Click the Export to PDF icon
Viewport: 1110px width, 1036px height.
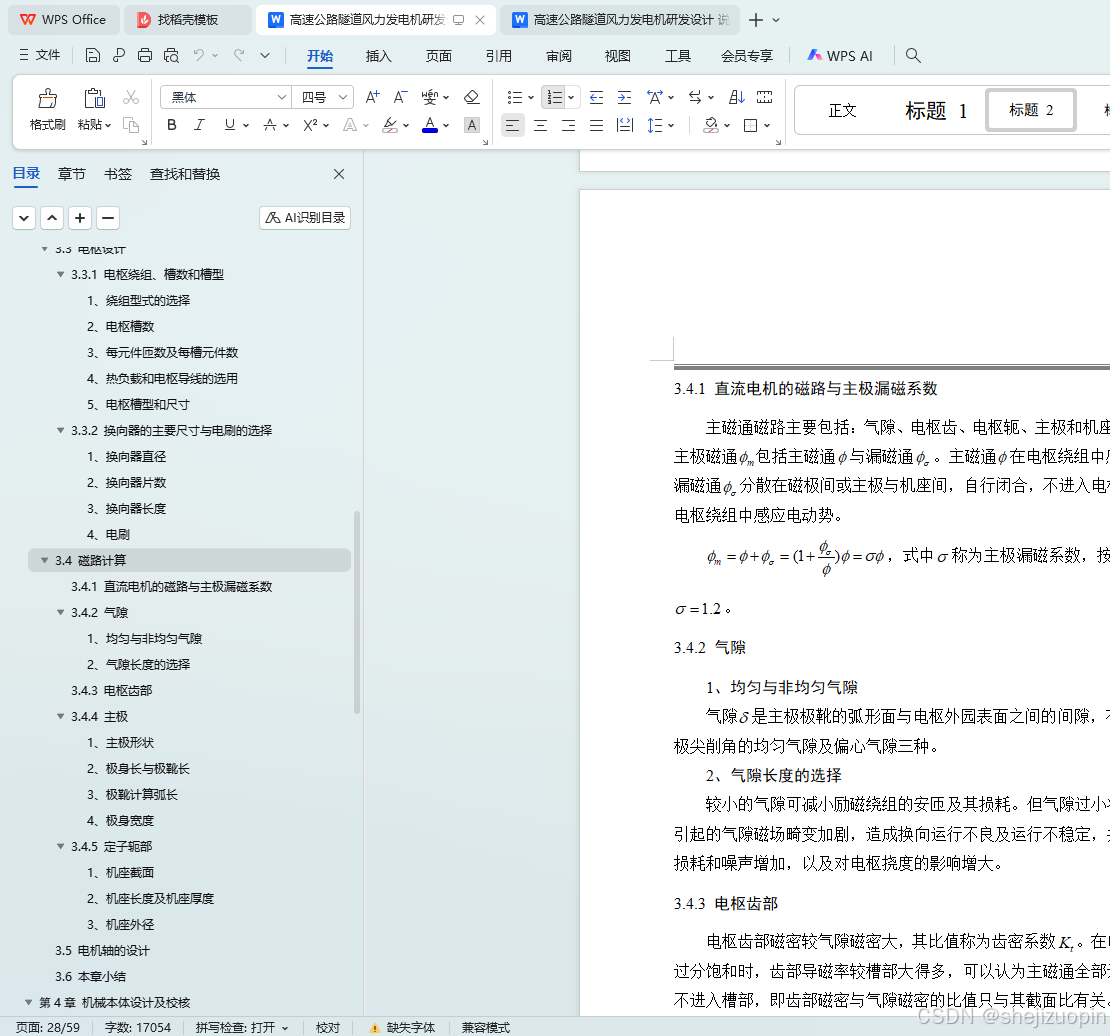(119, 55)
